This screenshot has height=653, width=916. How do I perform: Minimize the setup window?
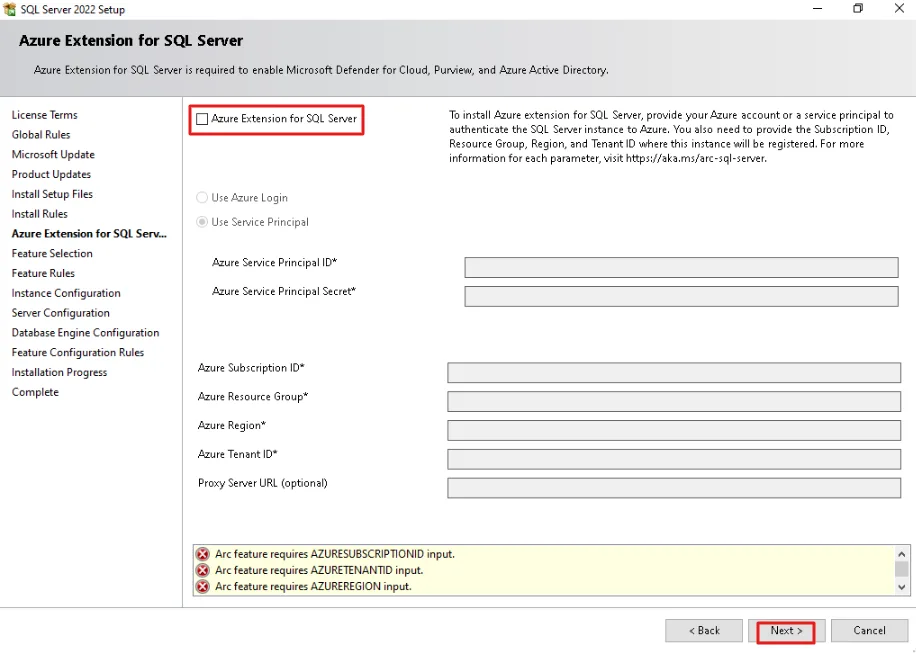coord(817,8)
